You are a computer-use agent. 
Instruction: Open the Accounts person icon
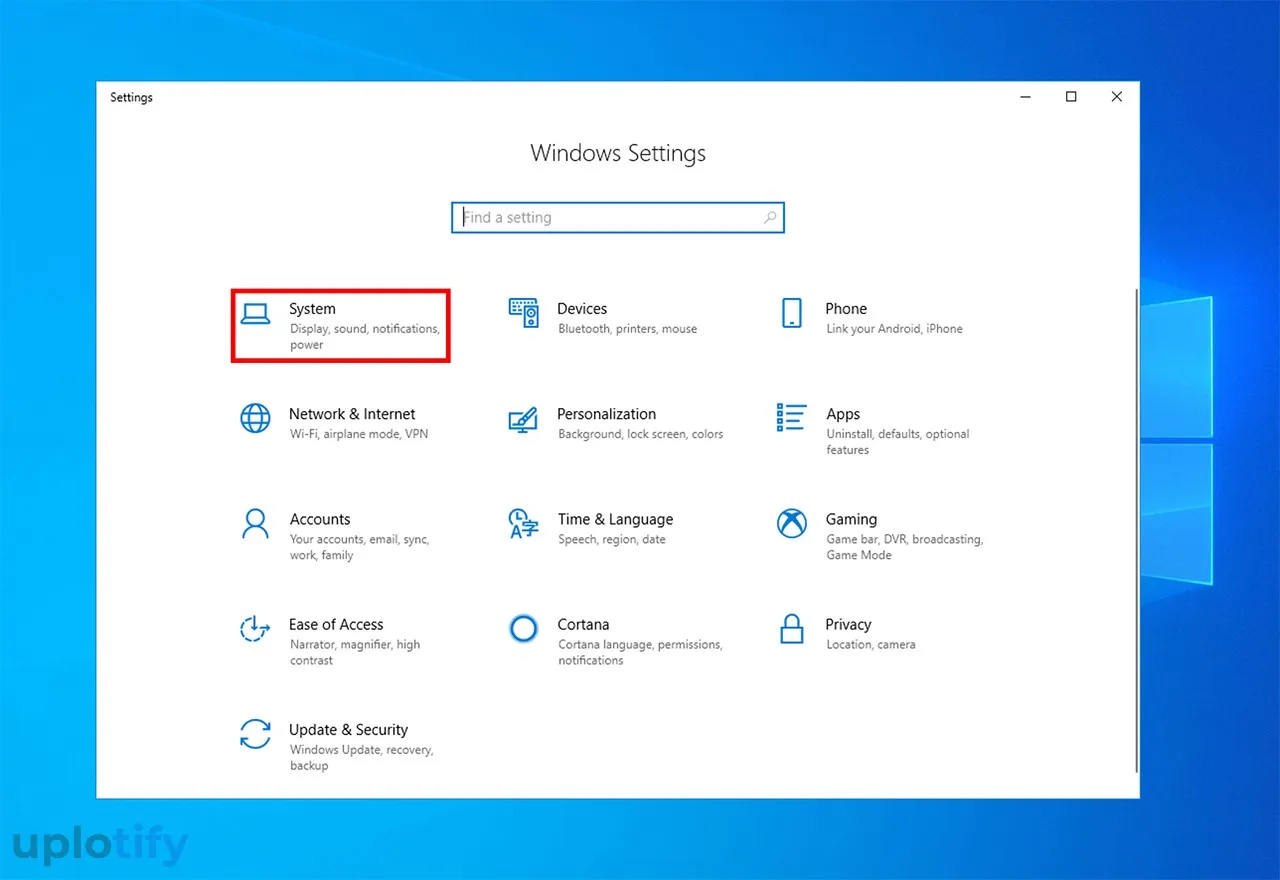click(256, 523)
